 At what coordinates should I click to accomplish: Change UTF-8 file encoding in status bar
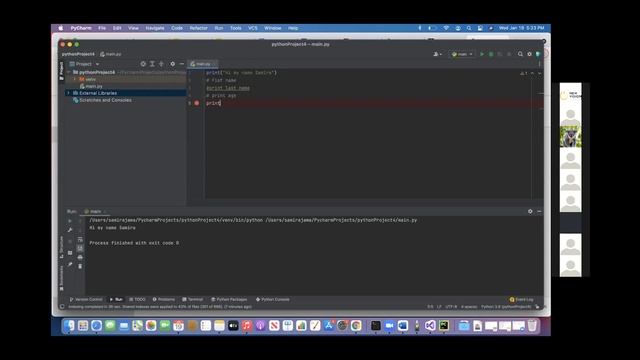pos(451,307)
